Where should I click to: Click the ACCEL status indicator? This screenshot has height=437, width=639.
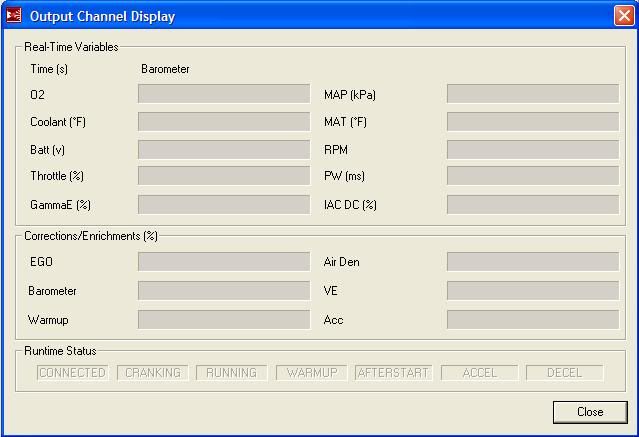click(x=480, y=373)
